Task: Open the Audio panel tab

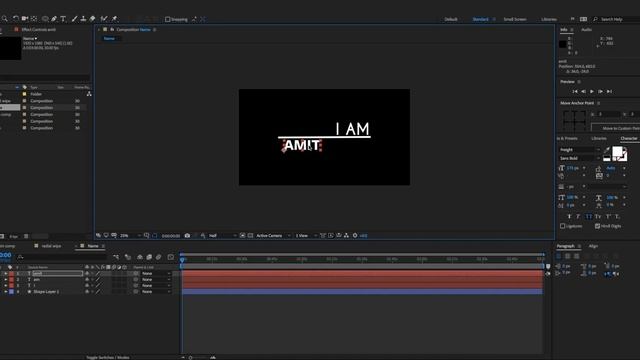Action: click(586, 30)
